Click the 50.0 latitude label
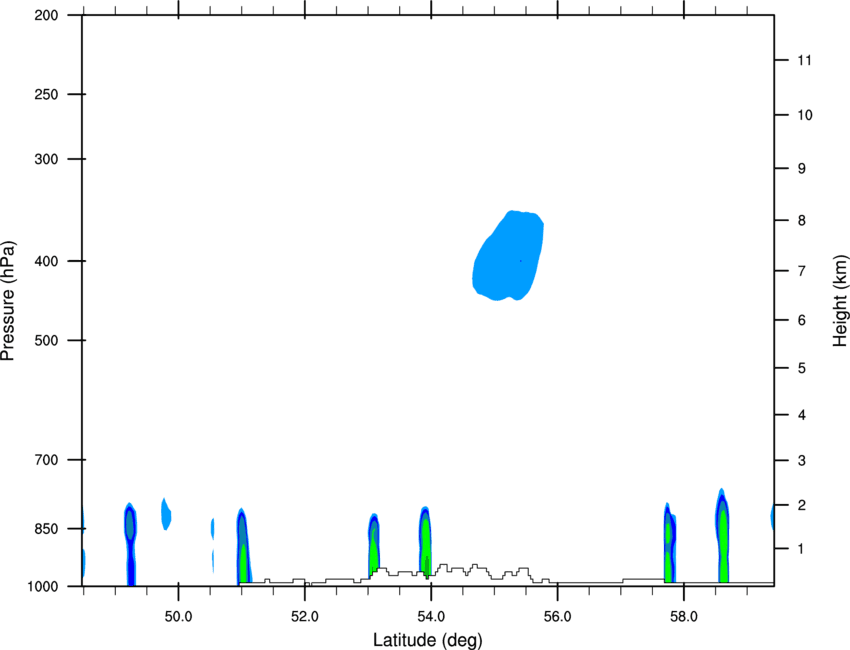The width and height of the screenshot is (850, 650). (178, 617)
